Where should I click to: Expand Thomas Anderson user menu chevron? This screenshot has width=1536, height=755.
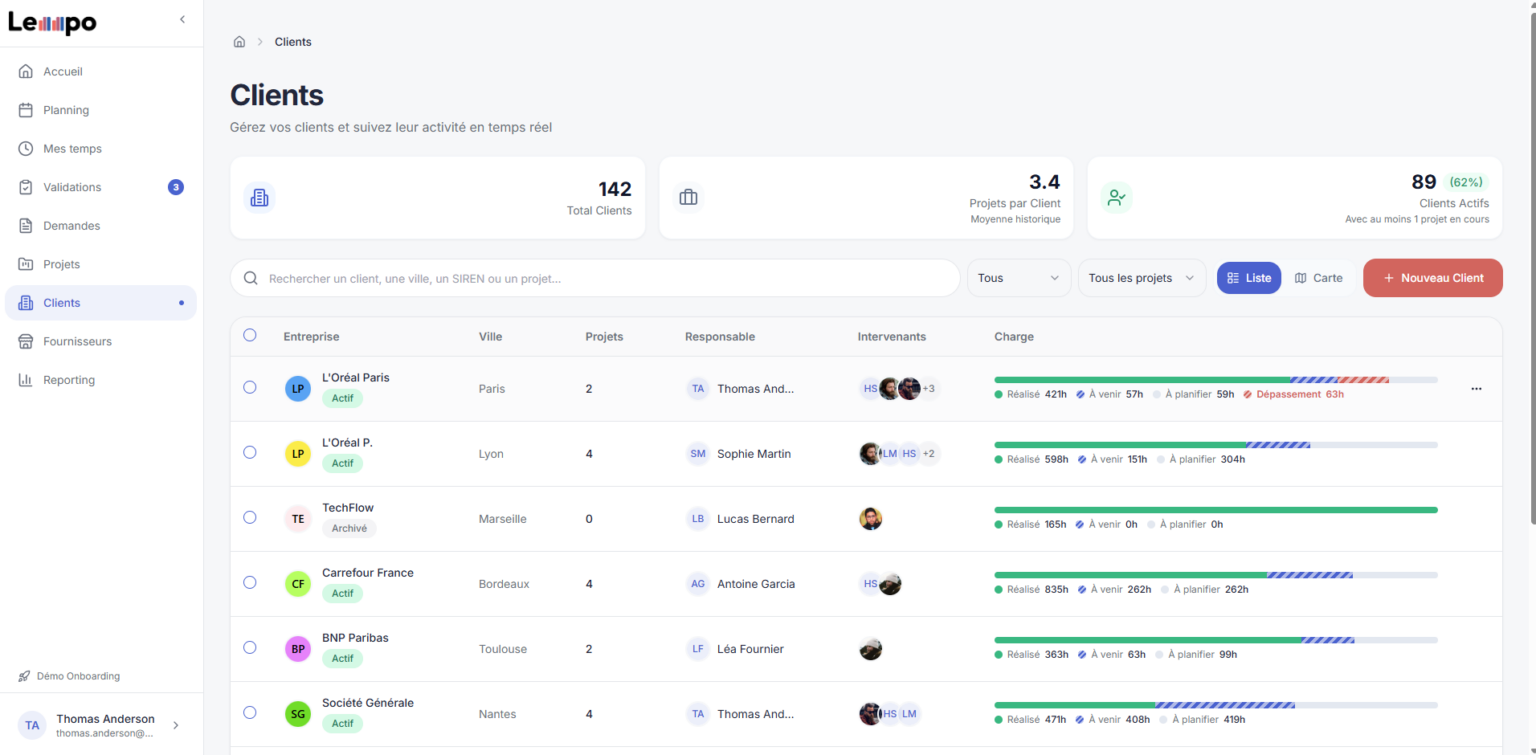coord(176,725)
